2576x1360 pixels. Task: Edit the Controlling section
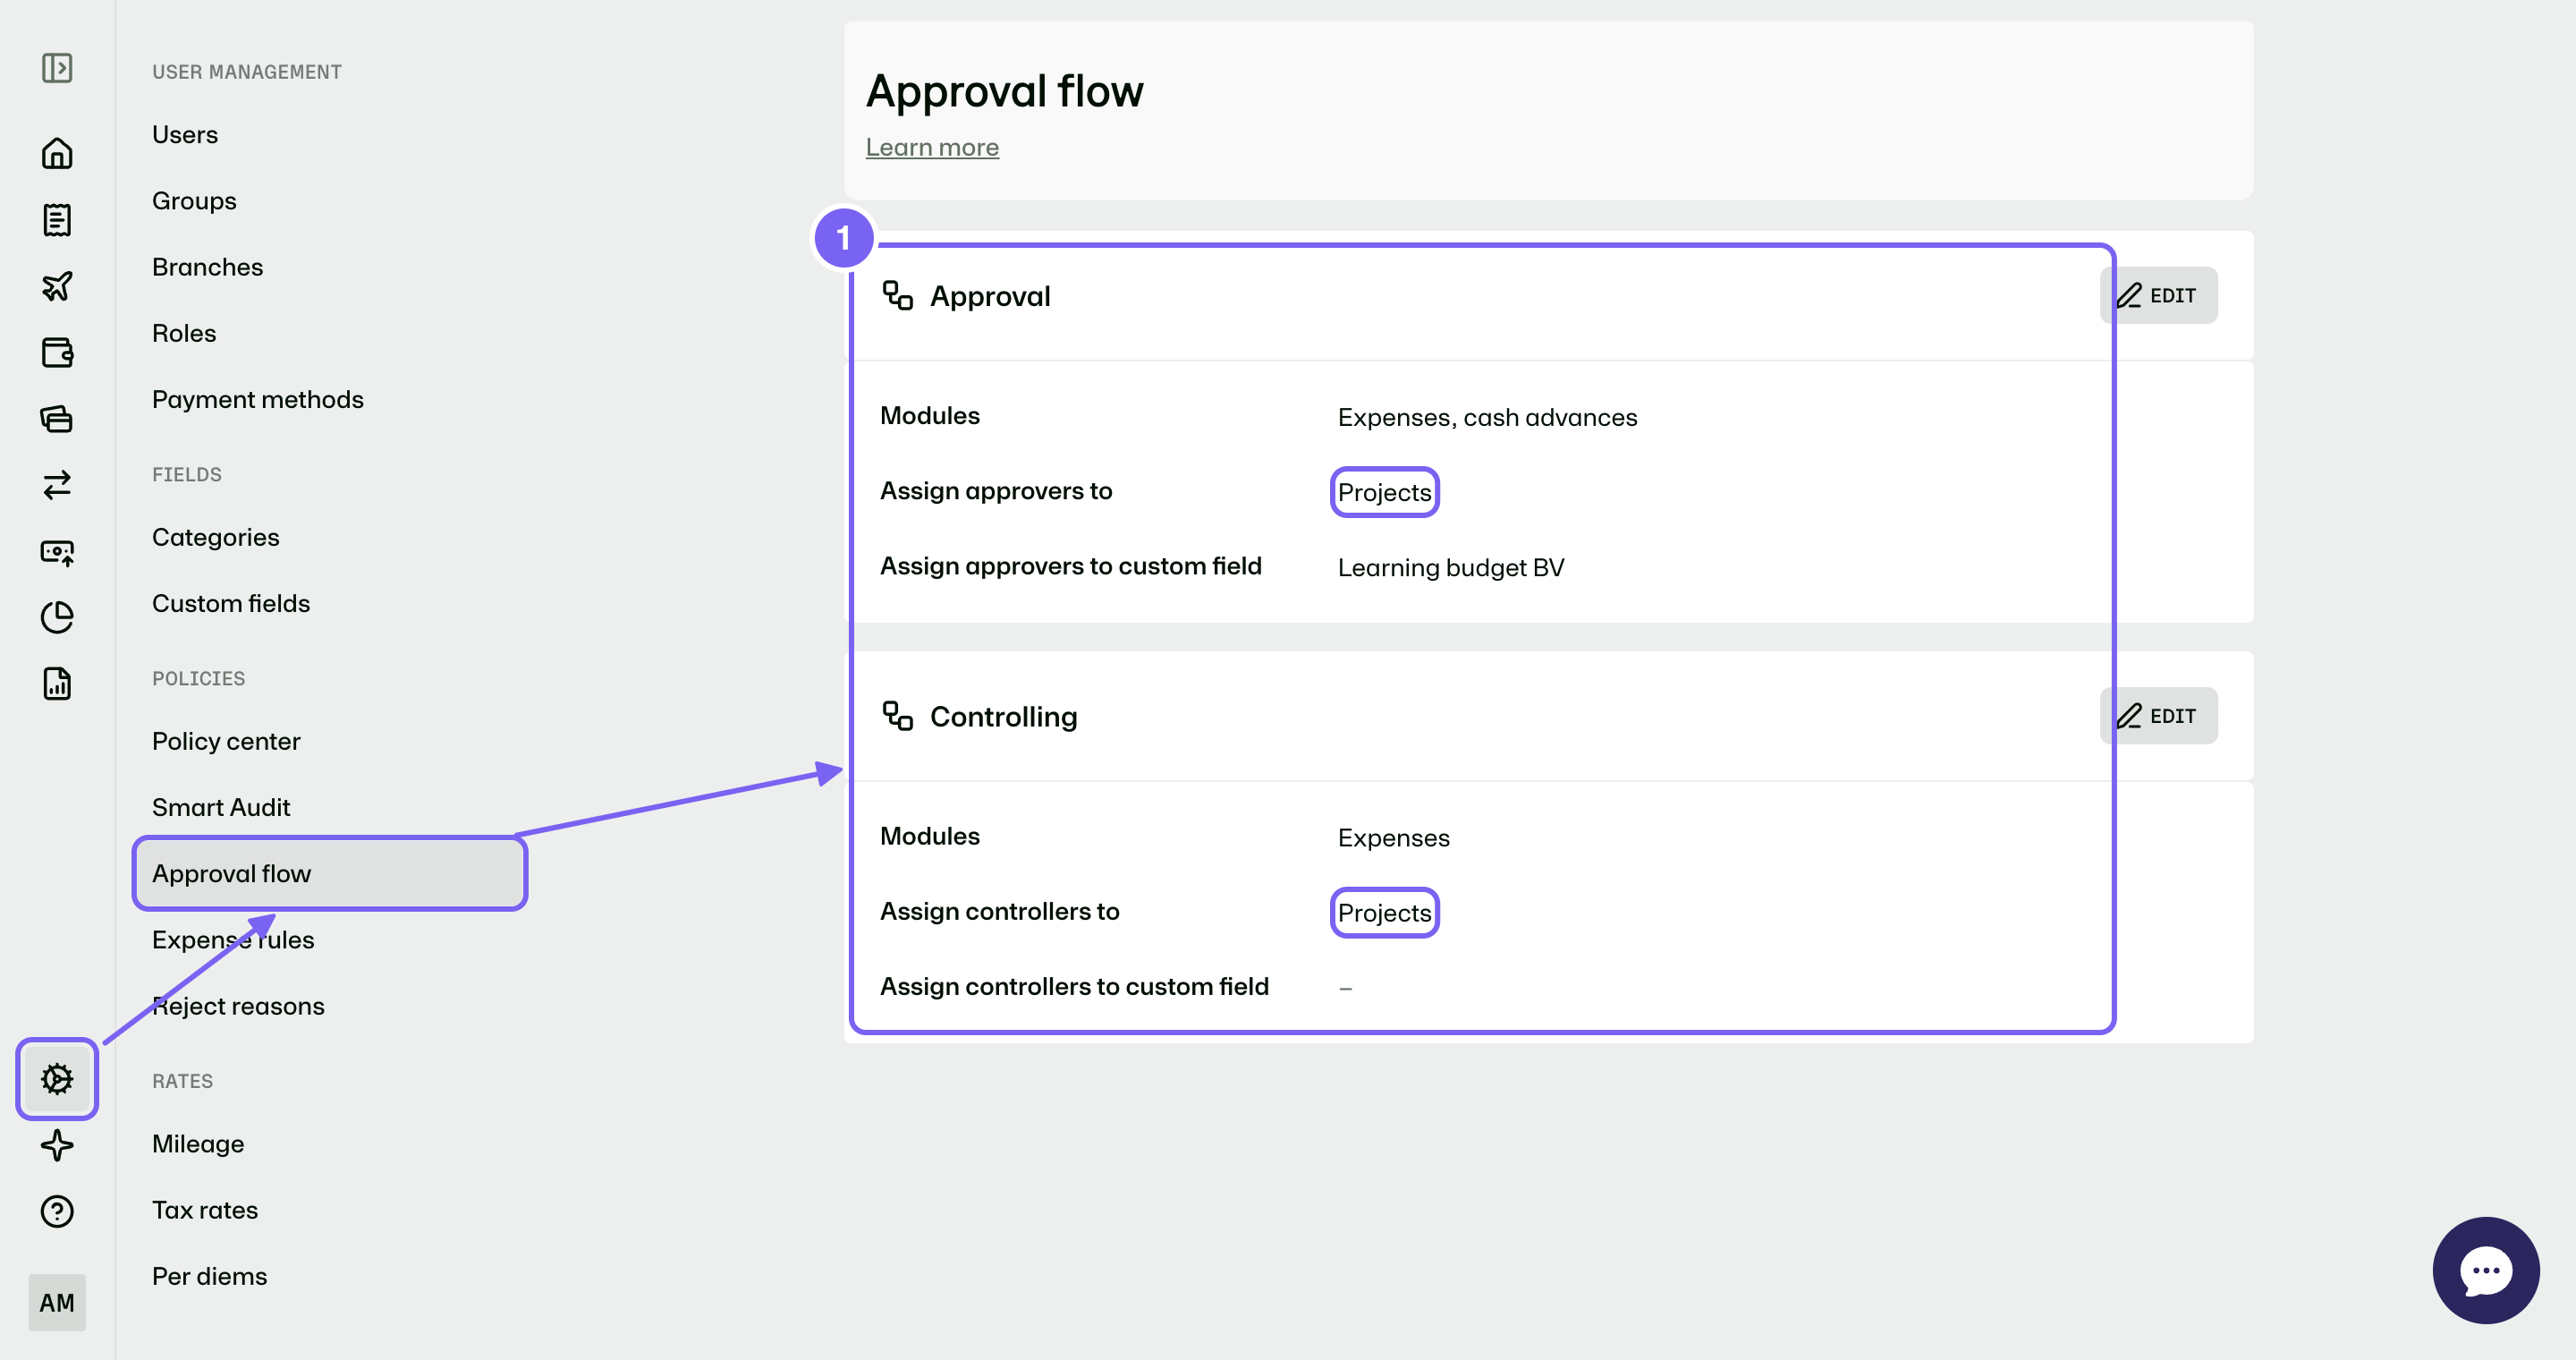coord(2158,716)
